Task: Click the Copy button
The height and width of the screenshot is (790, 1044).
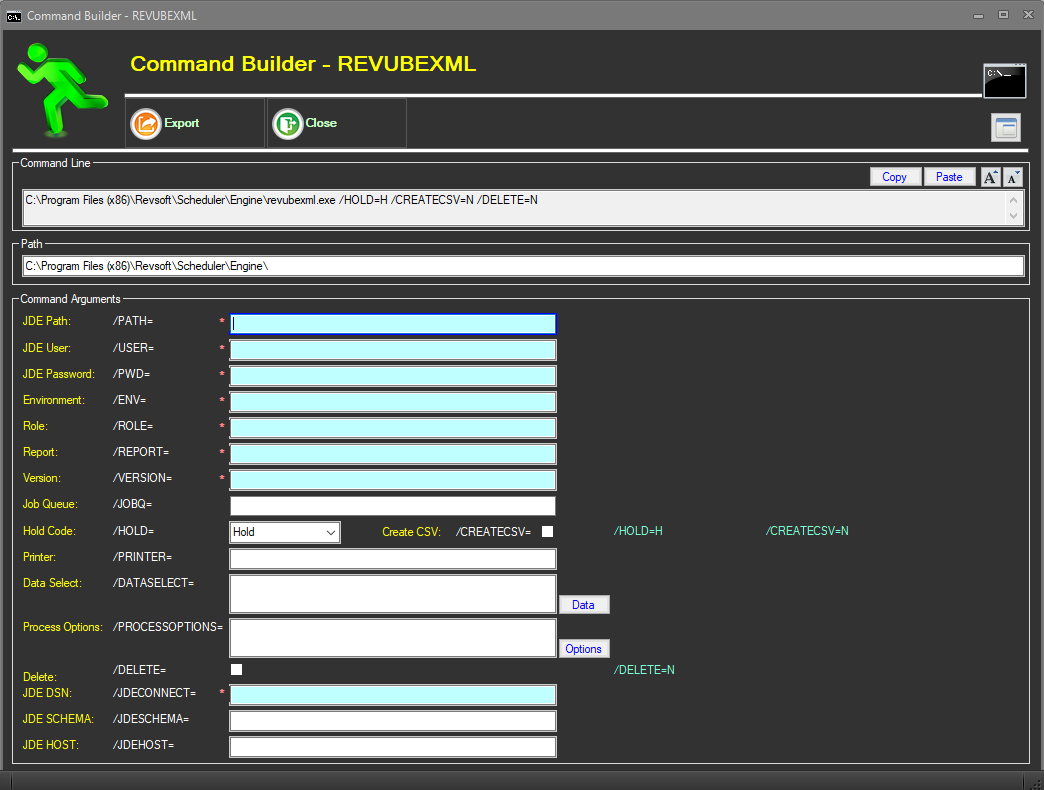Action: (x=894, y=176)
